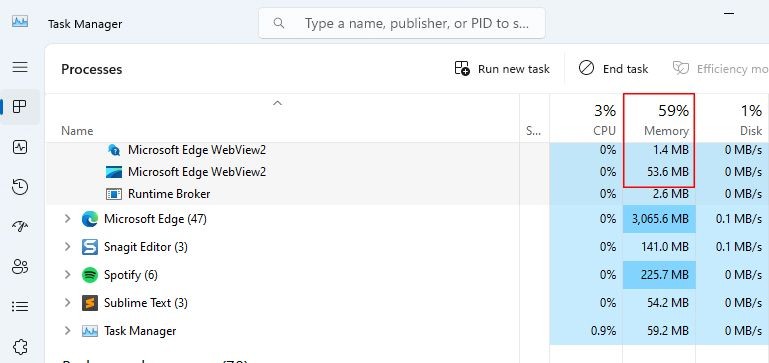Click the Runtime Broker process icon
The height and width of the screenshot is (363, 769).
pos(114,194)
